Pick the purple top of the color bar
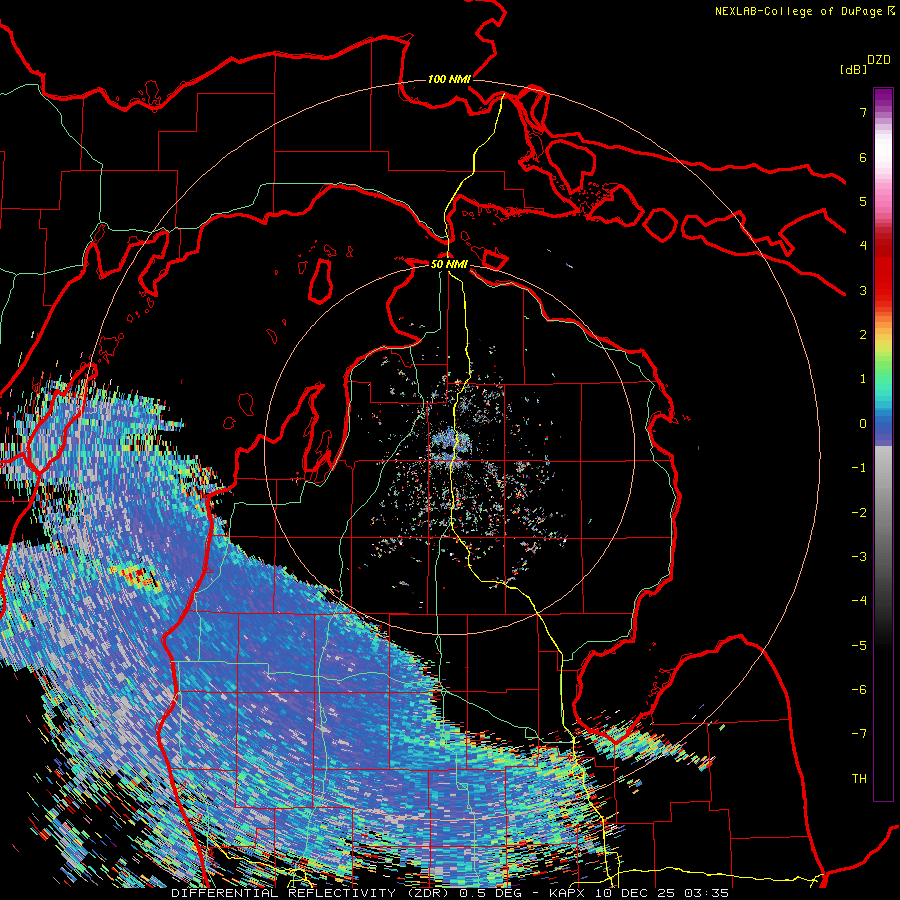This screenshot has width=900, height=900. coord(883,98)
